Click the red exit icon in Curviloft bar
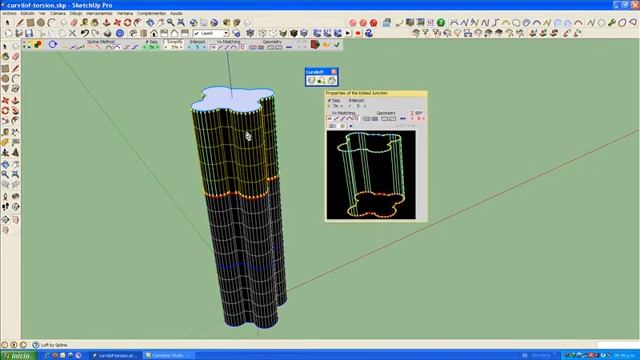This screenshot has width=640, height=360. point(315,44)
